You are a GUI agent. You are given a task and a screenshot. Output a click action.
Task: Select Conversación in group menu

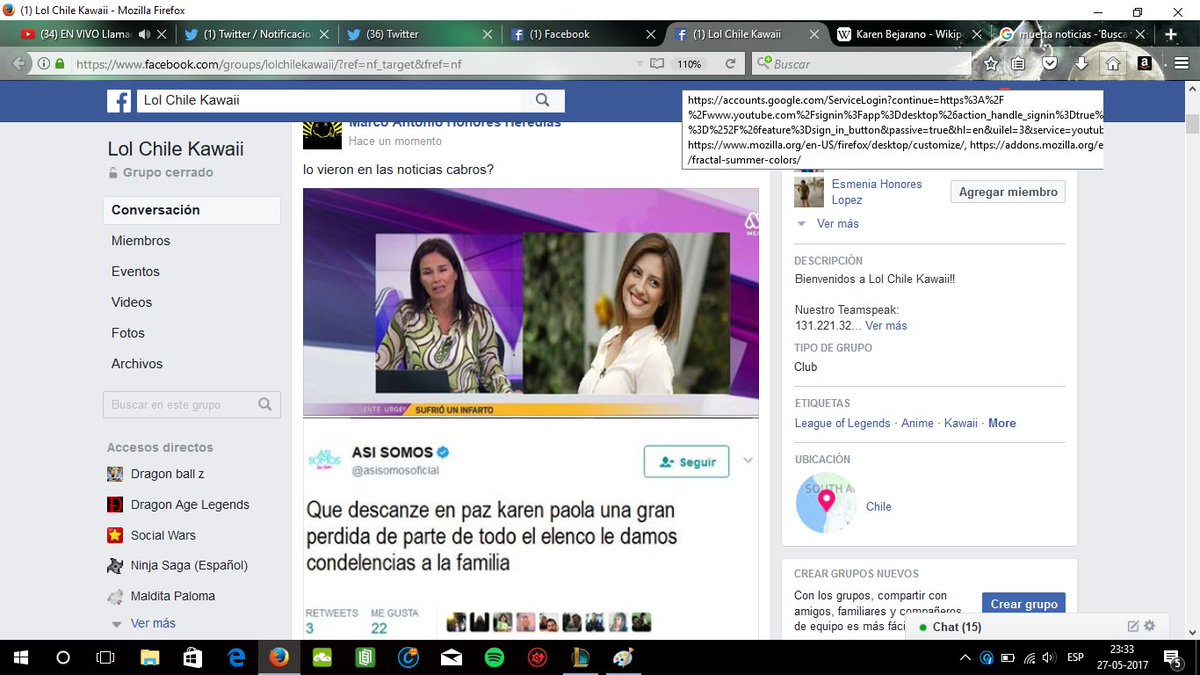[192, 210]
